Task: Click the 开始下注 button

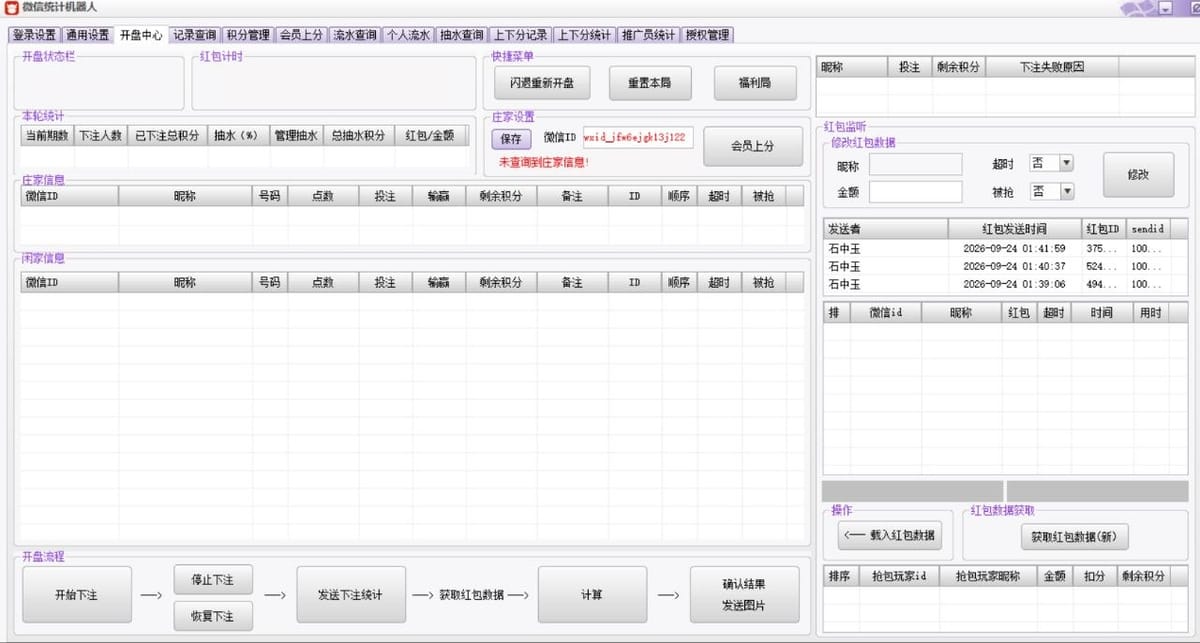Action: (76, 594)
